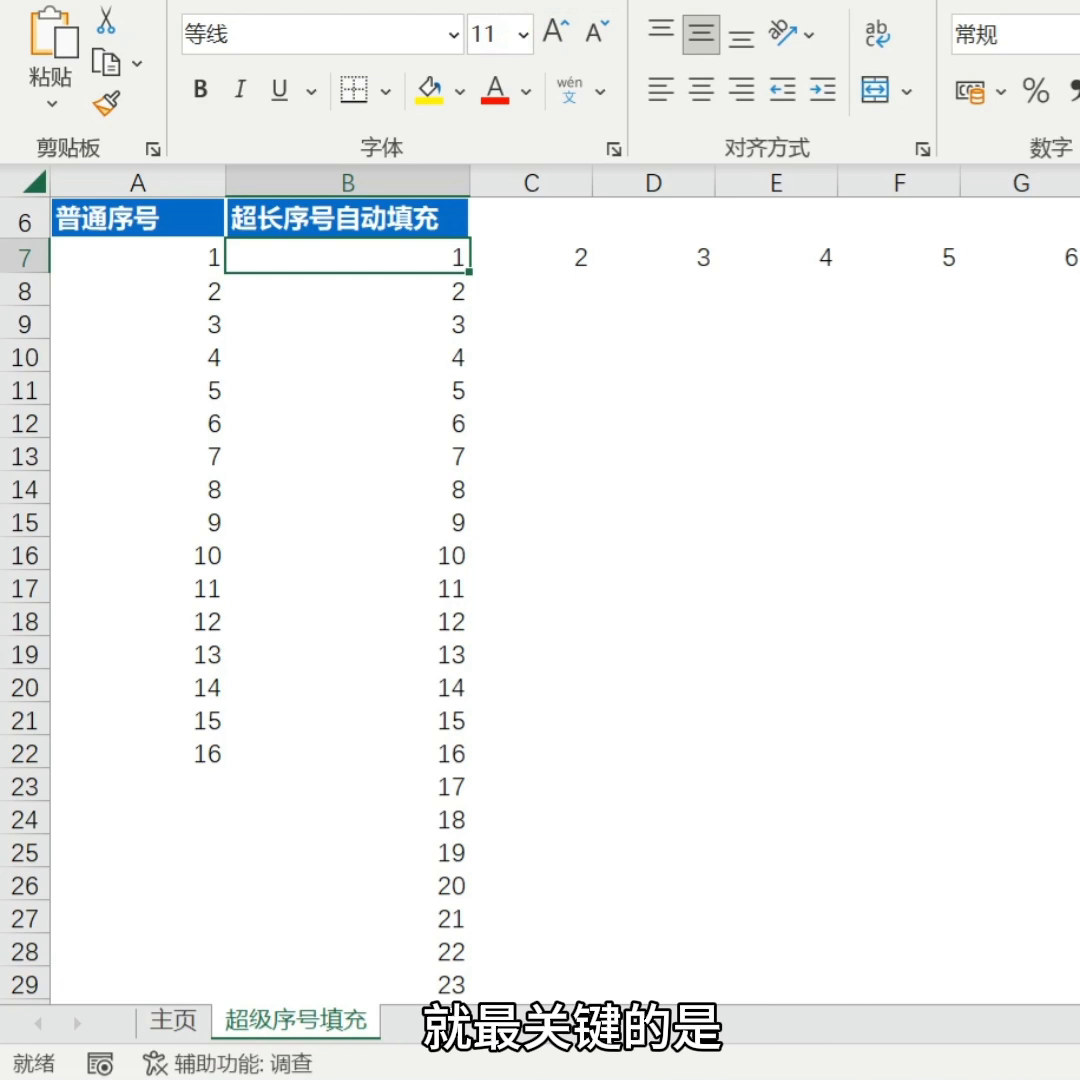Select active cell B7 containing 1

click(348, 256)
